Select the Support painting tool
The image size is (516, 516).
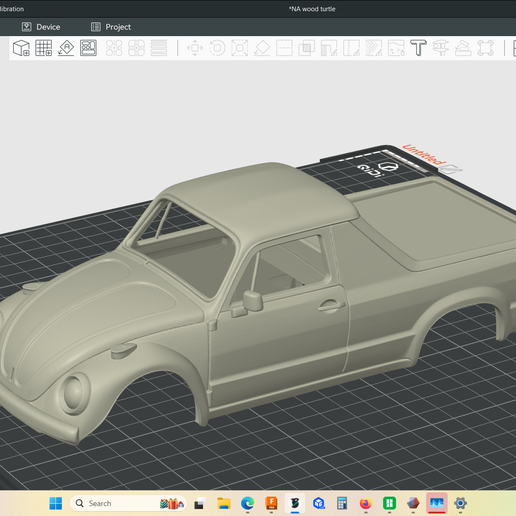click(x=329, y=48)
